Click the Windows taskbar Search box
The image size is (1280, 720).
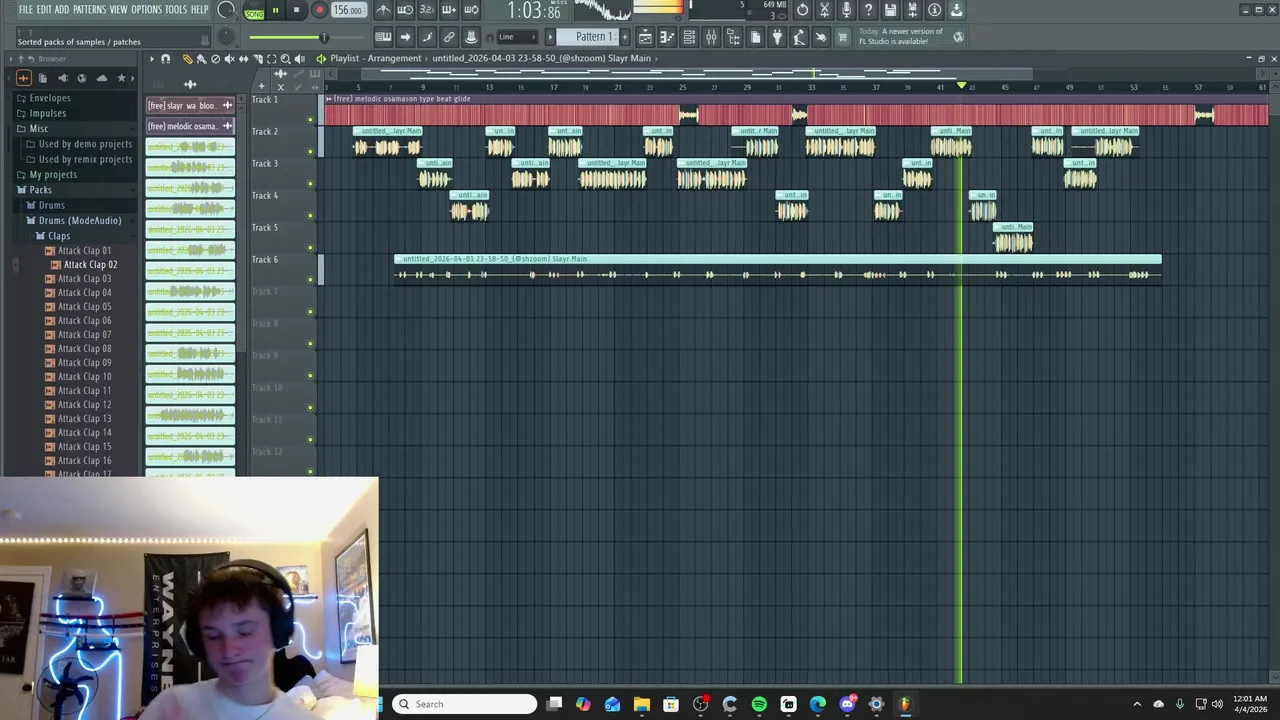pyautogui.click(x=464, y=704)
